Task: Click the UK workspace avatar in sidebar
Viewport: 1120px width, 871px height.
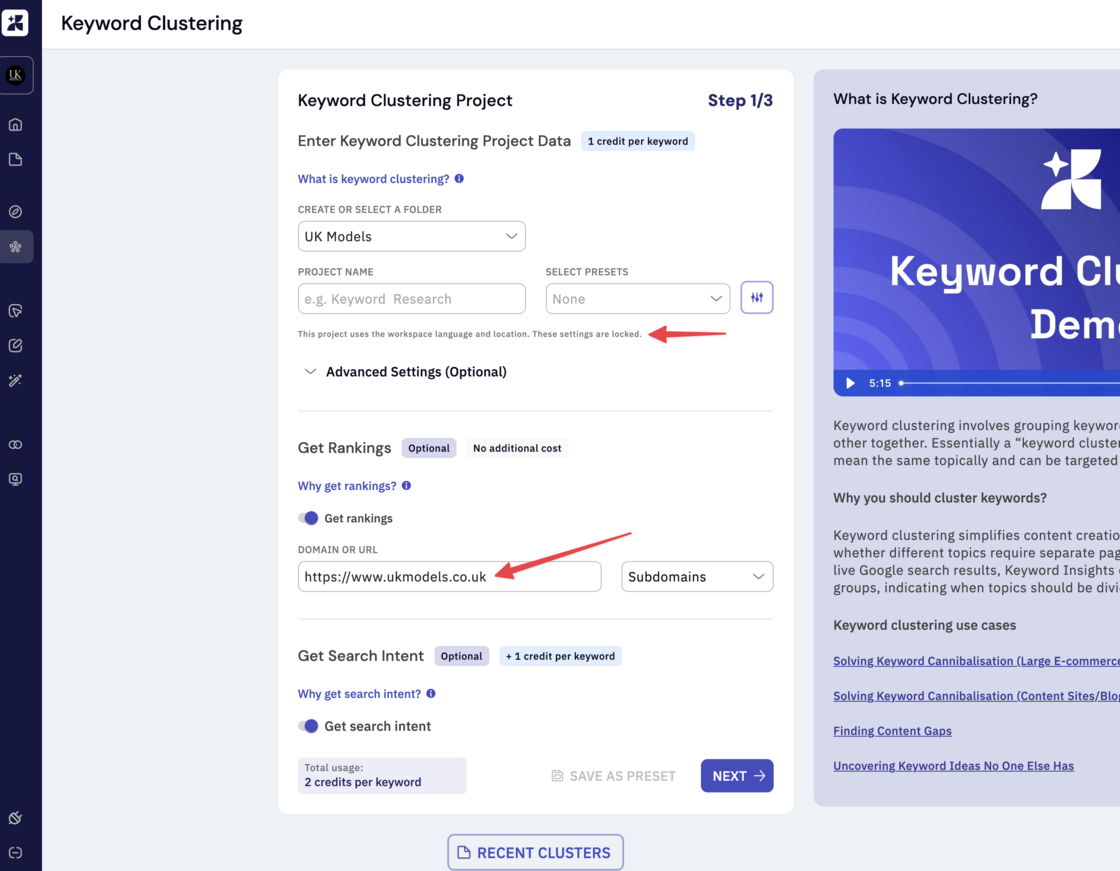Action: 16,75
